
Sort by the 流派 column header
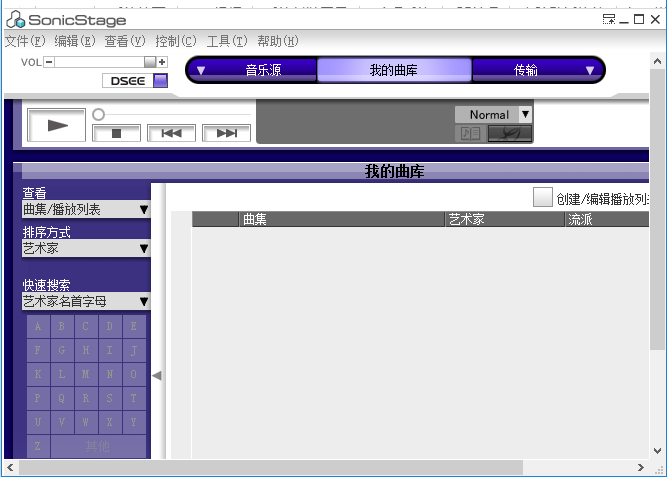pos(607,219)
